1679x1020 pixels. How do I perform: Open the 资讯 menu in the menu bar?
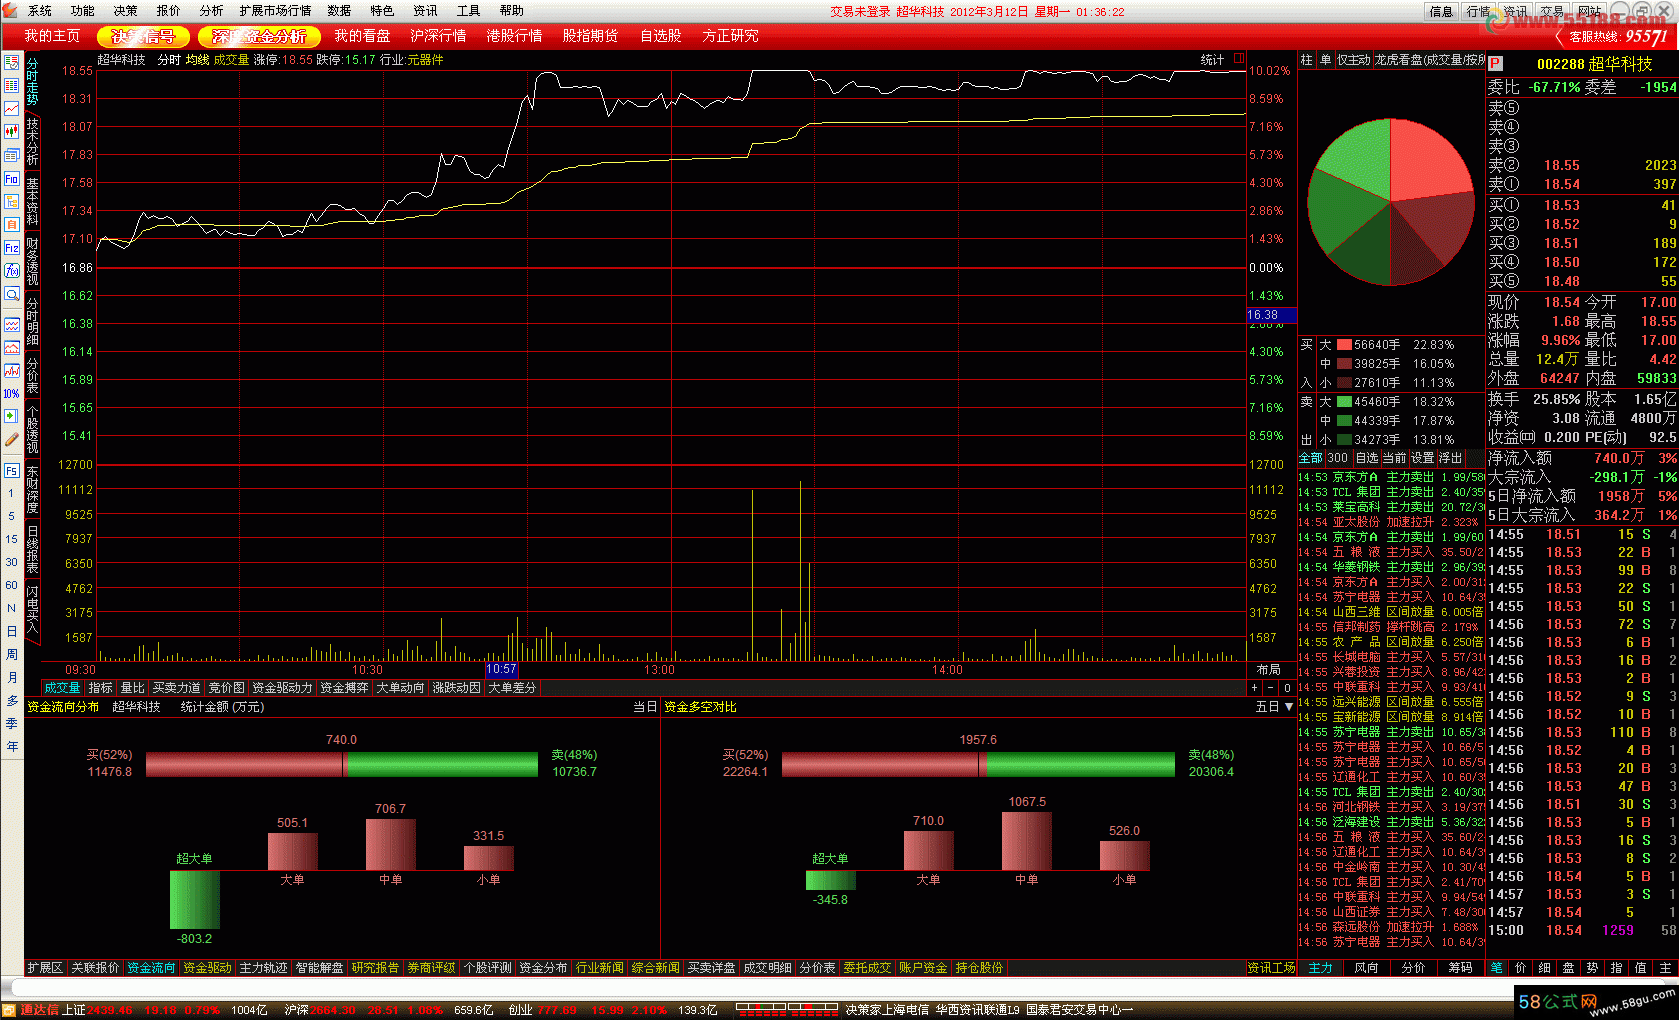[425, 11]
